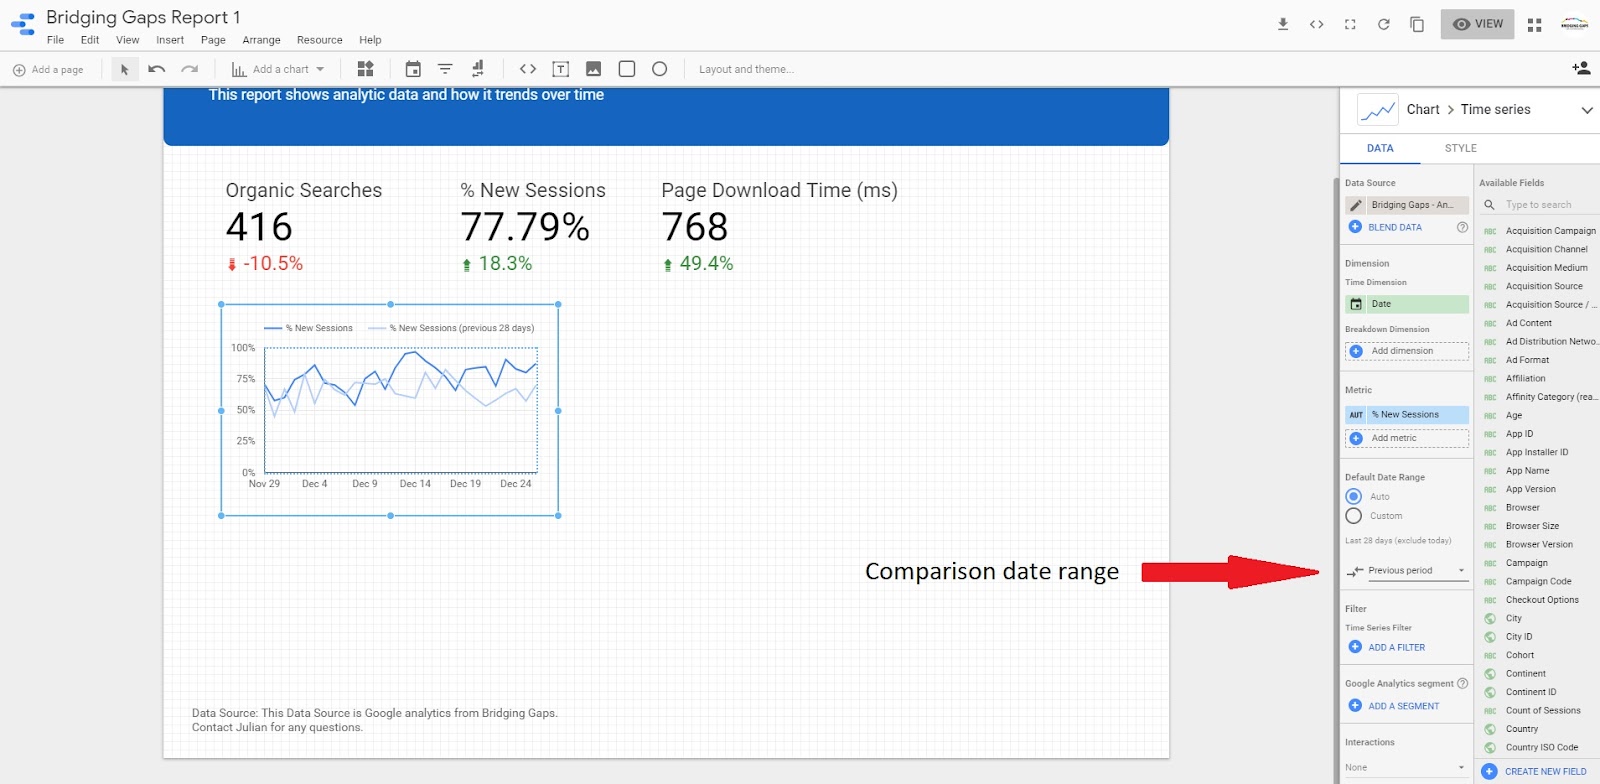Expand the Chart Time series type picker

pos(1587,110)
